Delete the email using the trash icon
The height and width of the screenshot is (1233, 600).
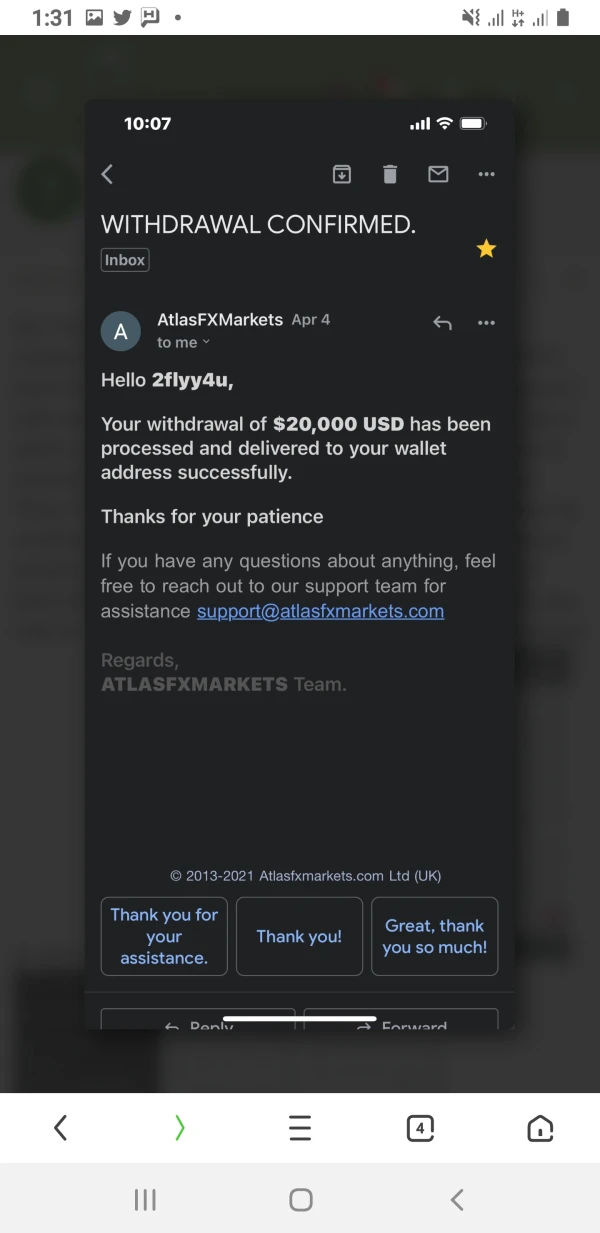pyautogui.click(x=390, y=175)
